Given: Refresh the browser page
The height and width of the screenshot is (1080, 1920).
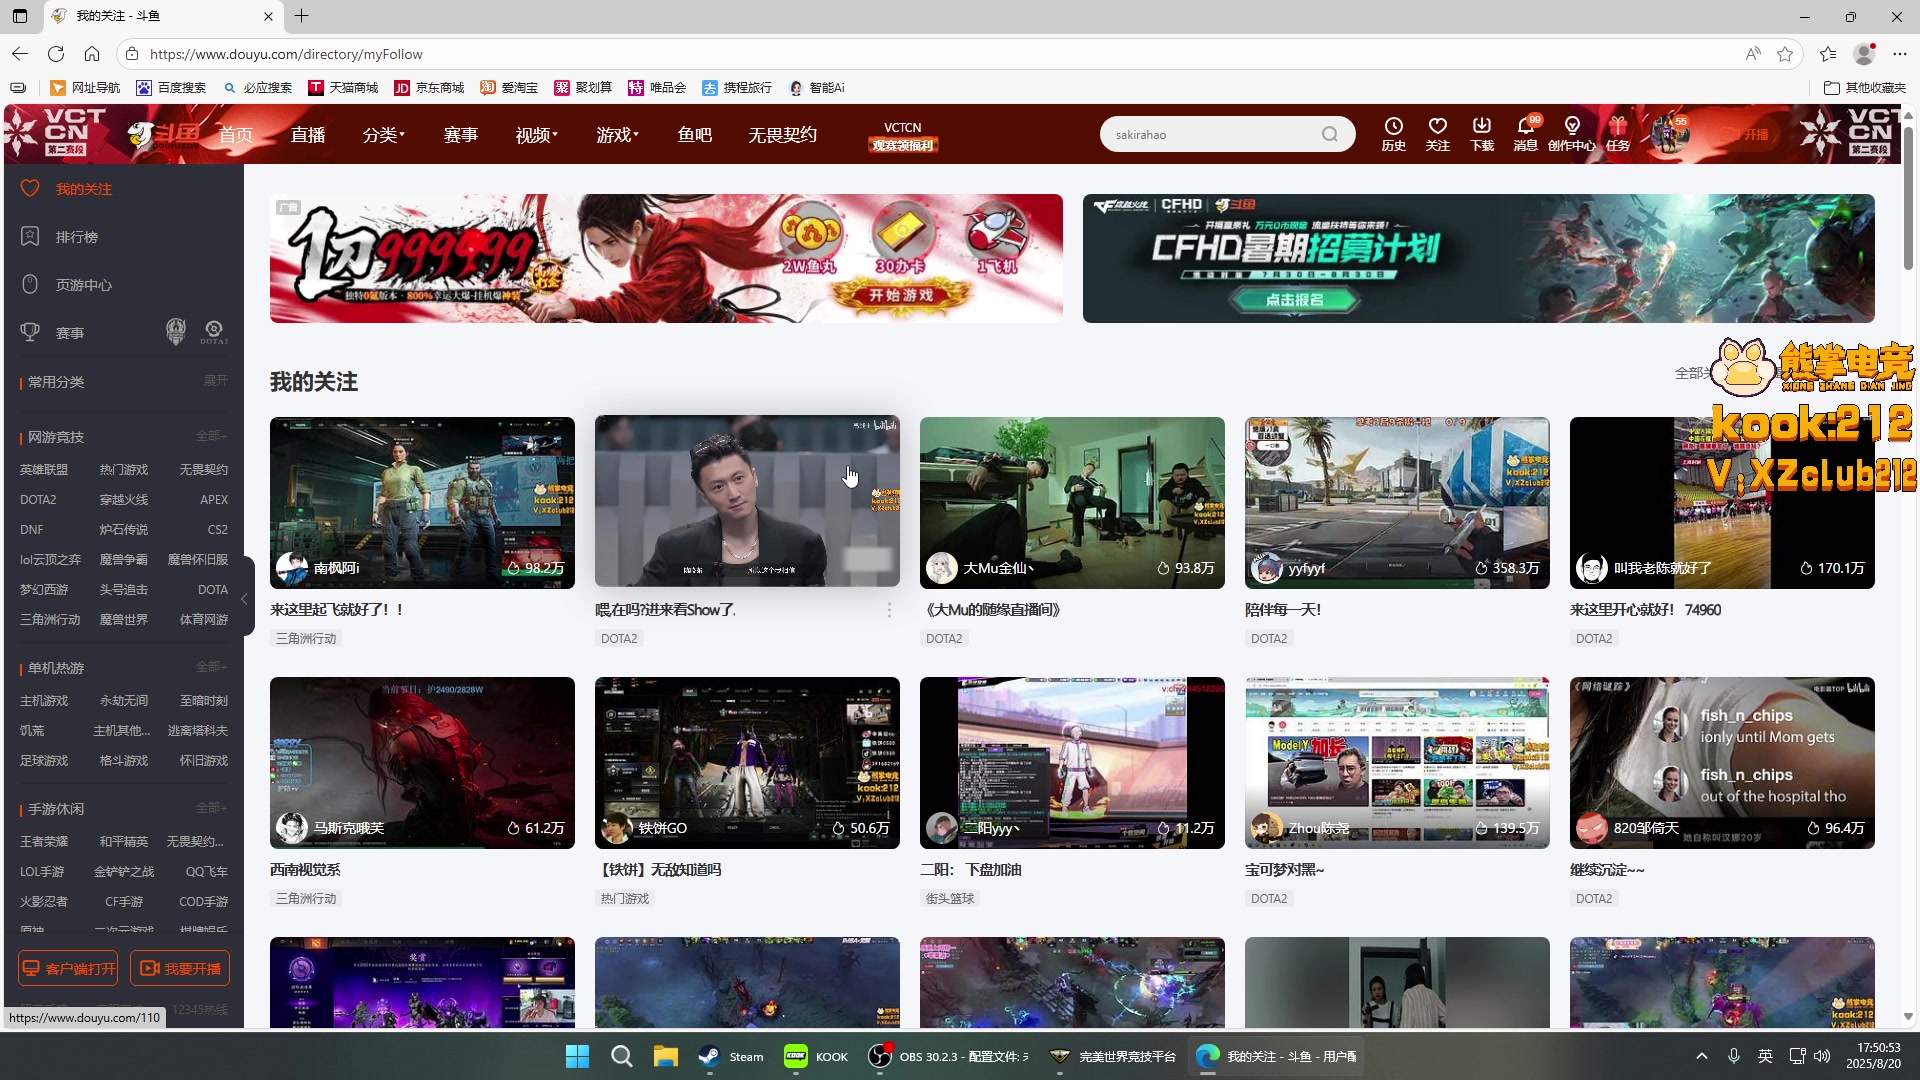Looking at the screenshot, I should (x=56, y=54).
